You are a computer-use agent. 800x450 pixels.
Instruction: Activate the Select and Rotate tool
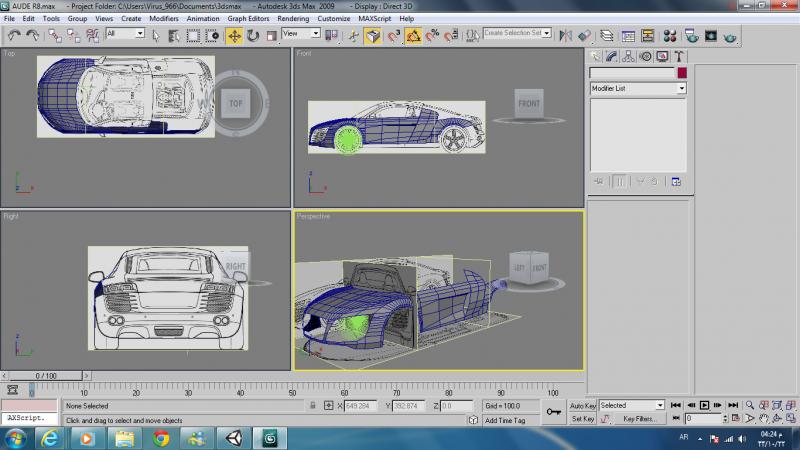point(253,36)
